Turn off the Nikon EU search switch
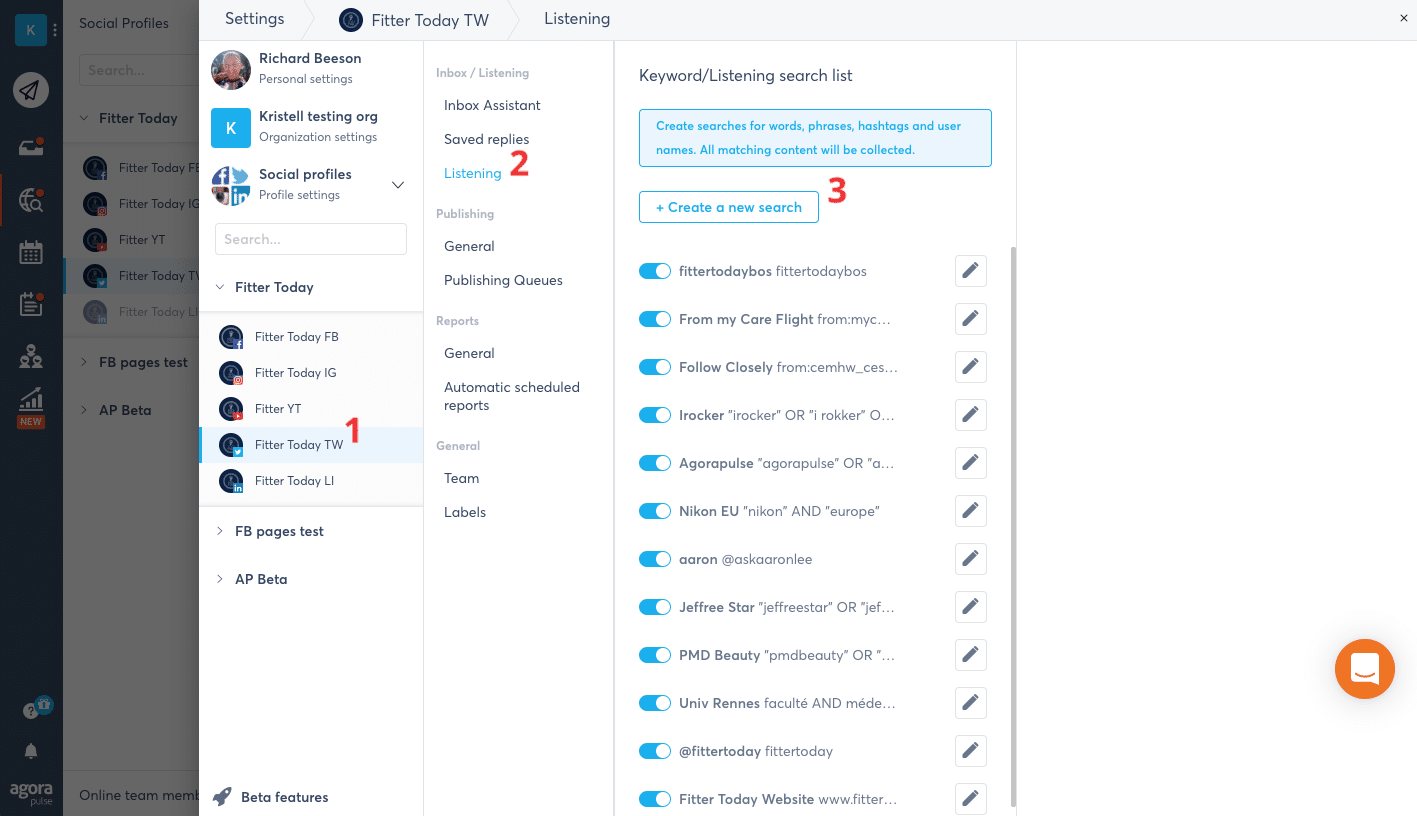Viewport: 1417px width, 816px height. [x=655, y=511]
